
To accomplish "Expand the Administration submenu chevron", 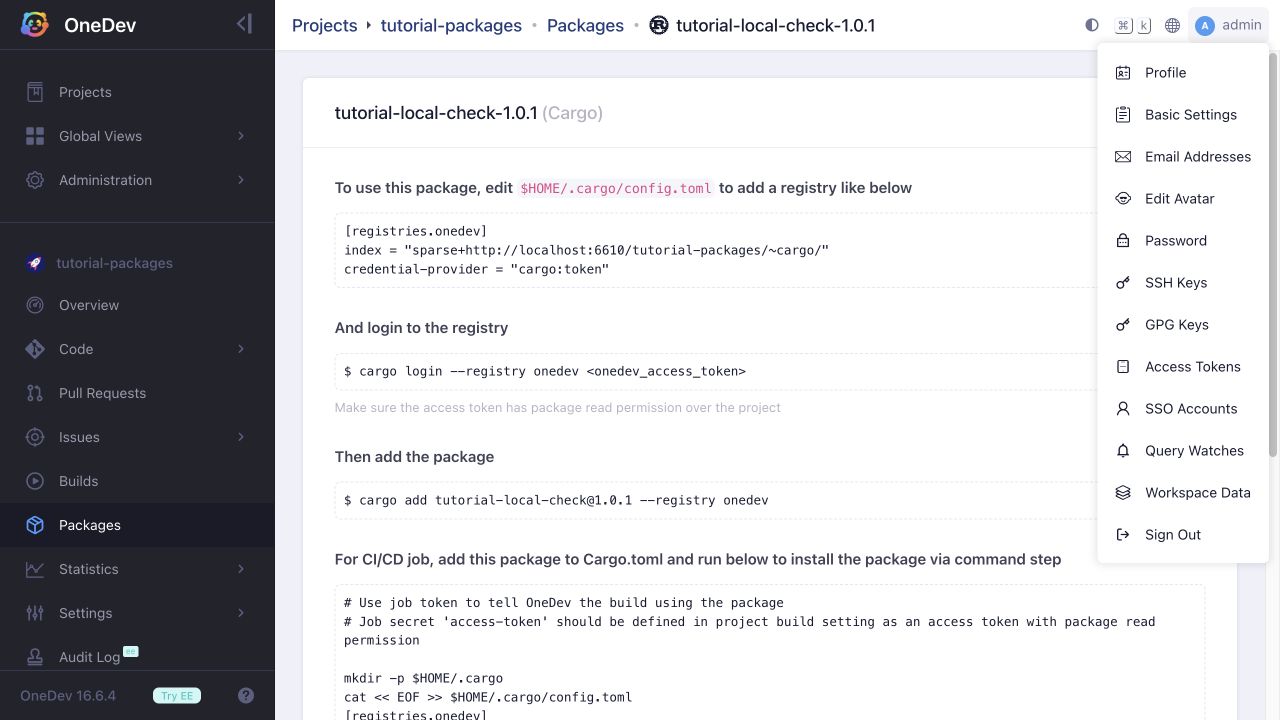I will pos(241,180).
